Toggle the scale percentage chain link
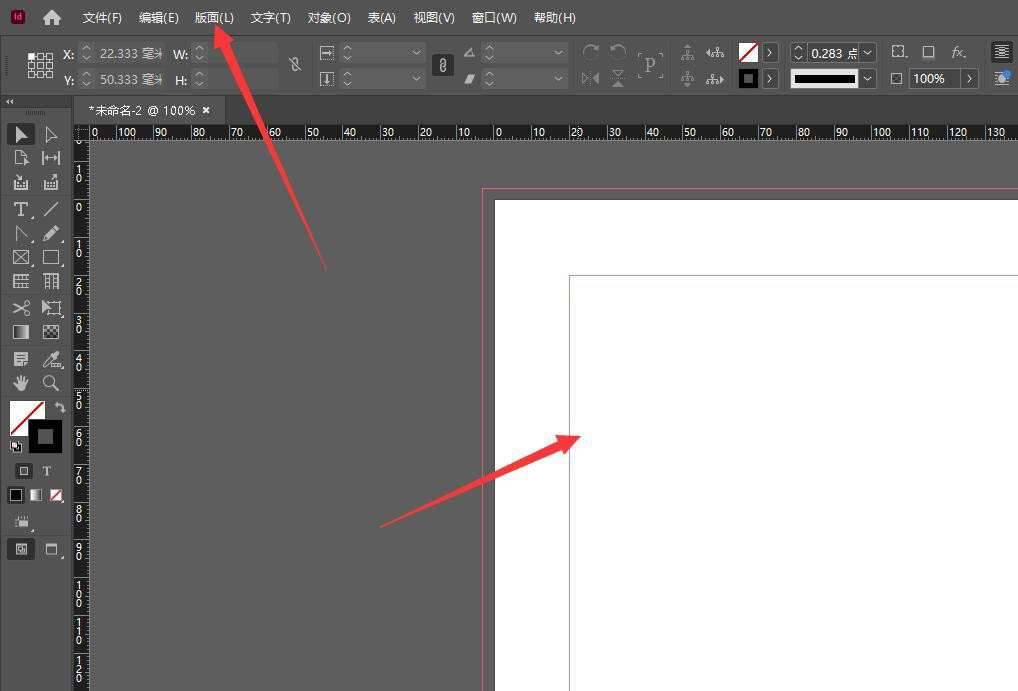This screenshot has height=691, width=1018. tap(442, 65)
